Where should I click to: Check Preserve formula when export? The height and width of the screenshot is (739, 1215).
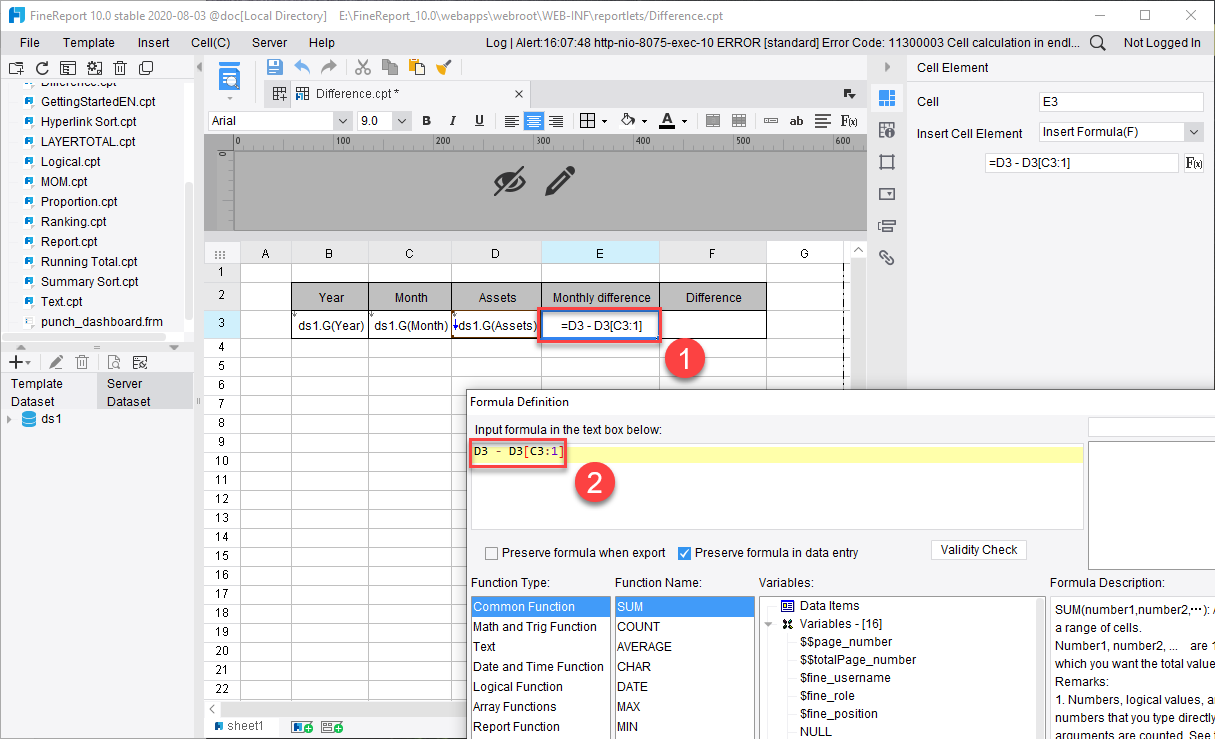pos(492,553)
